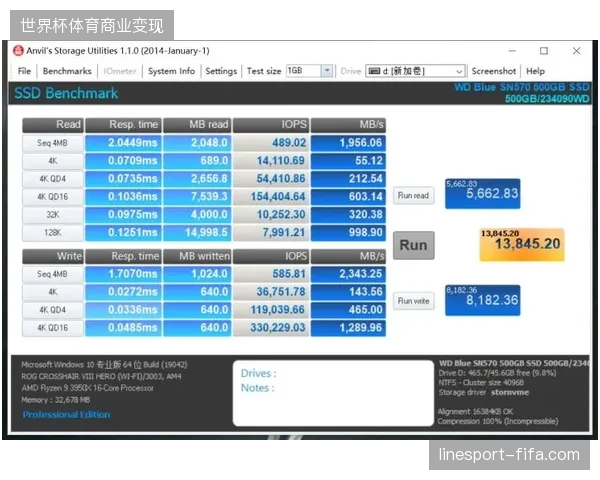Open the File menu
The width and height of the screenshot is (600, 480).
tap(24, 71)
